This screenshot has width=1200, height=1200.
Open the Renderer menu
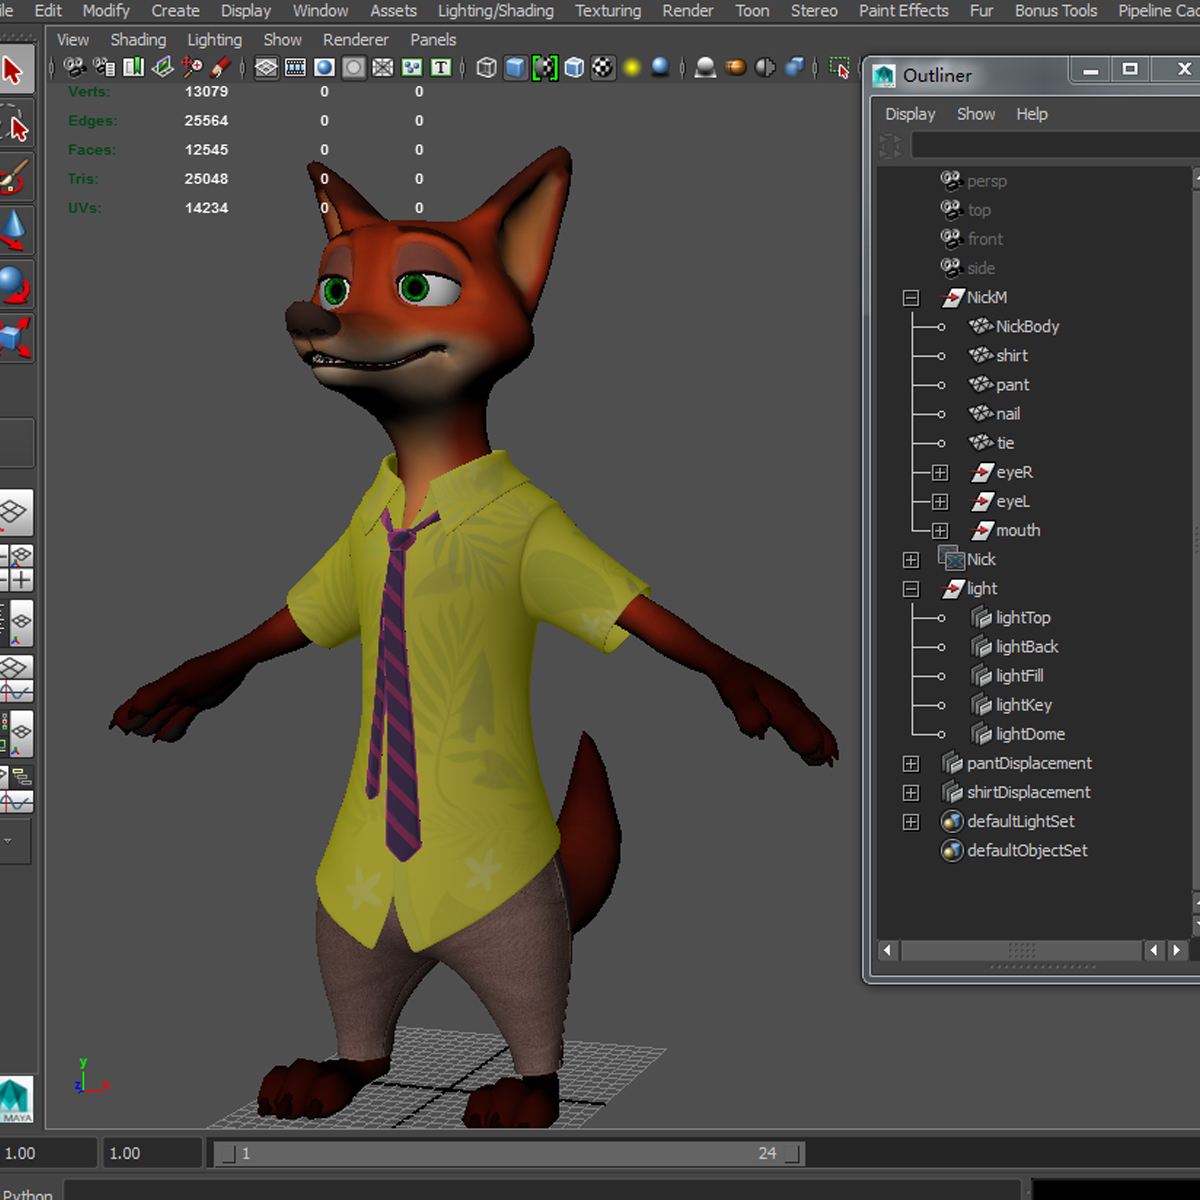[355, 40]
